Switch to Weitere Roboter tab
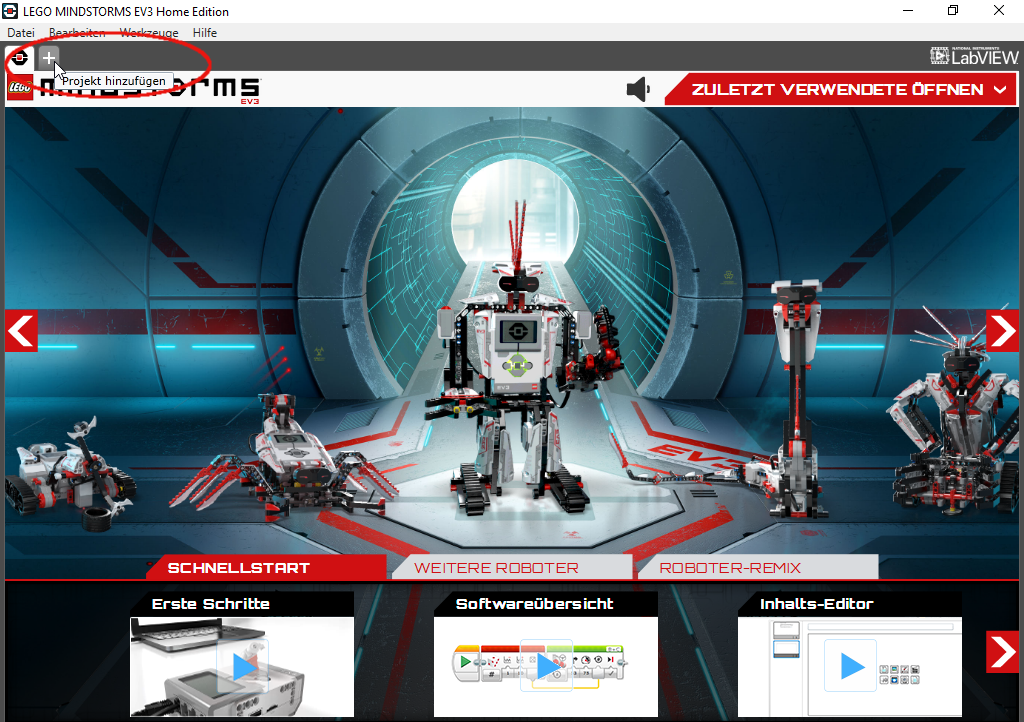Screen dimensions: 1024x722 (513, 567)
